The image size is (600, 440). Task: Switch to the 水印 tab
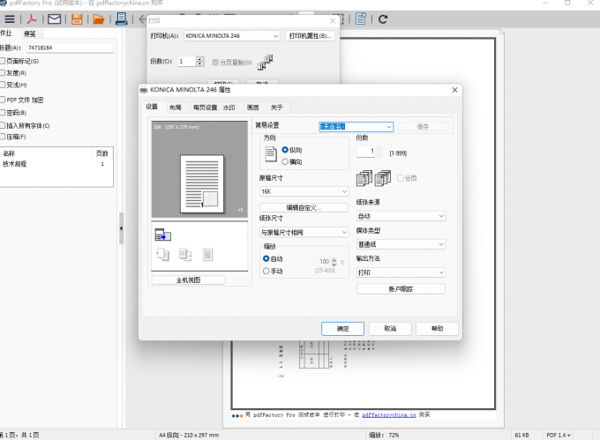(229, 107)
